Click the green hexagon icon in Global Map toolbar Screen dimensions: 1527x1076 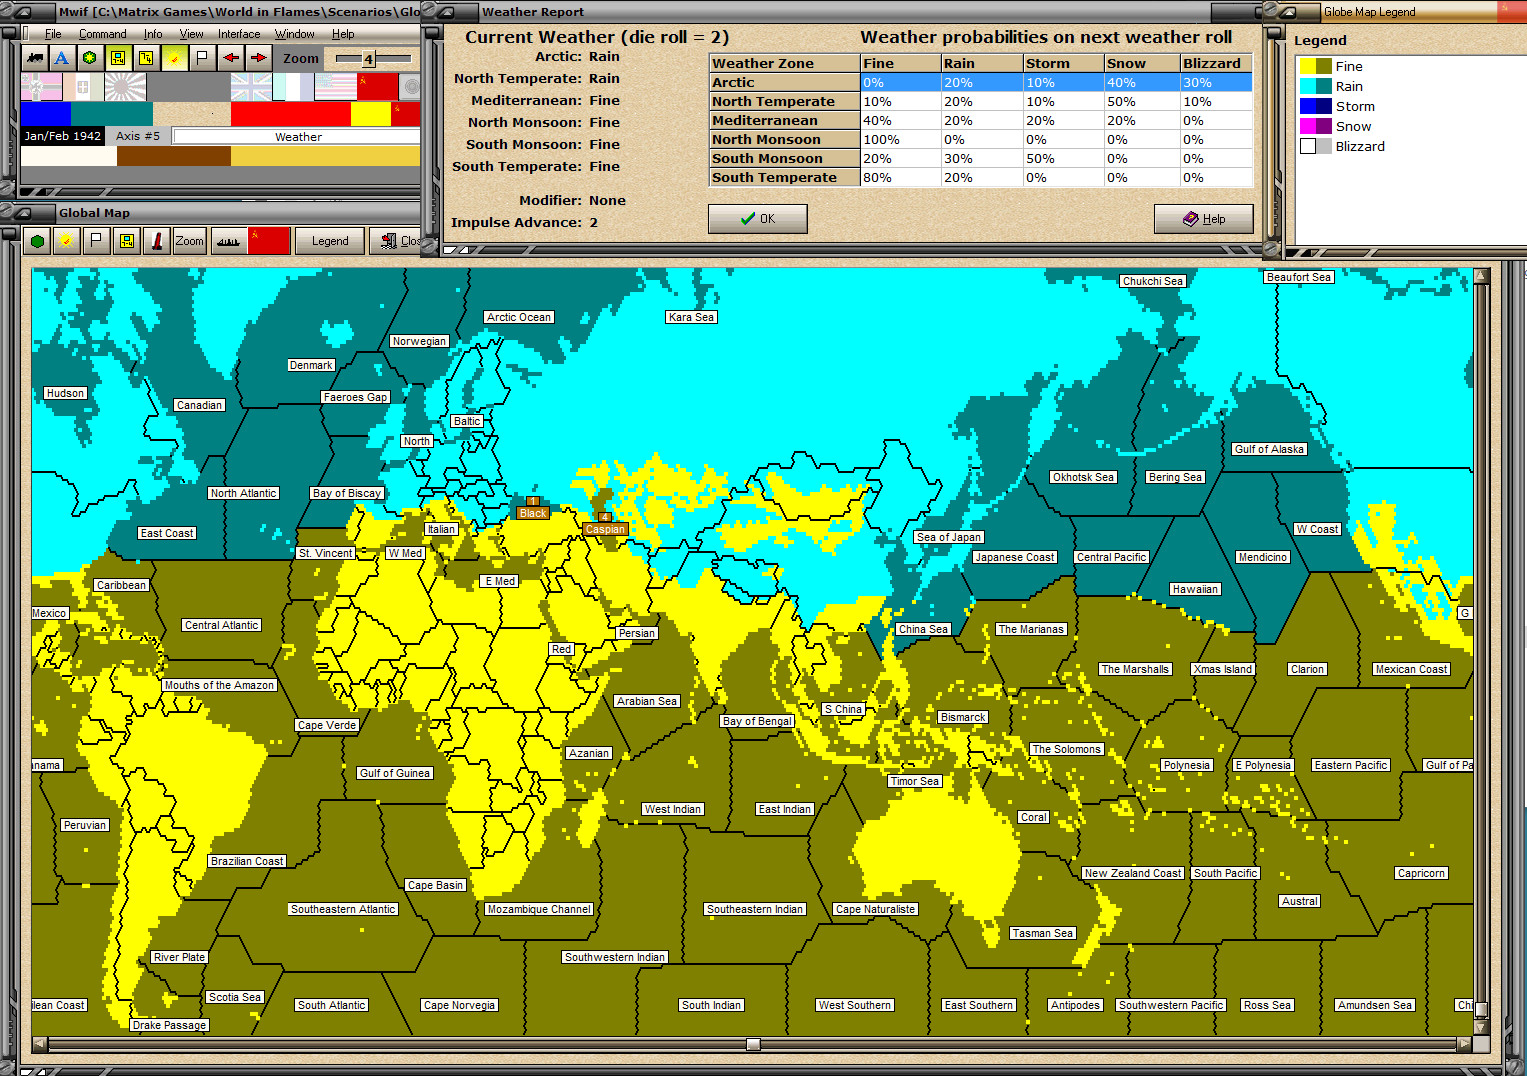[38, 241]
